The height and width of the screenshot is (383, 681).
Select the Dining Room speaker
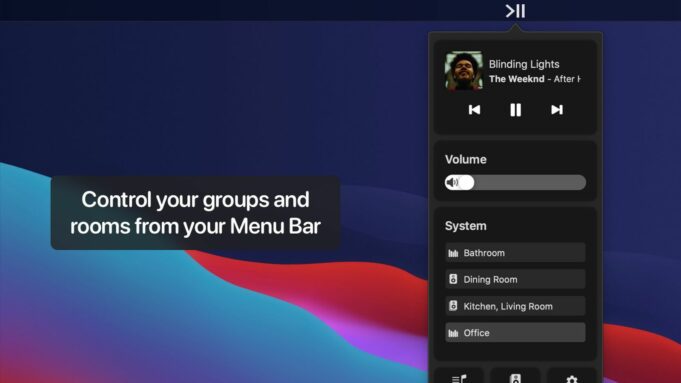tap(516, 279)
